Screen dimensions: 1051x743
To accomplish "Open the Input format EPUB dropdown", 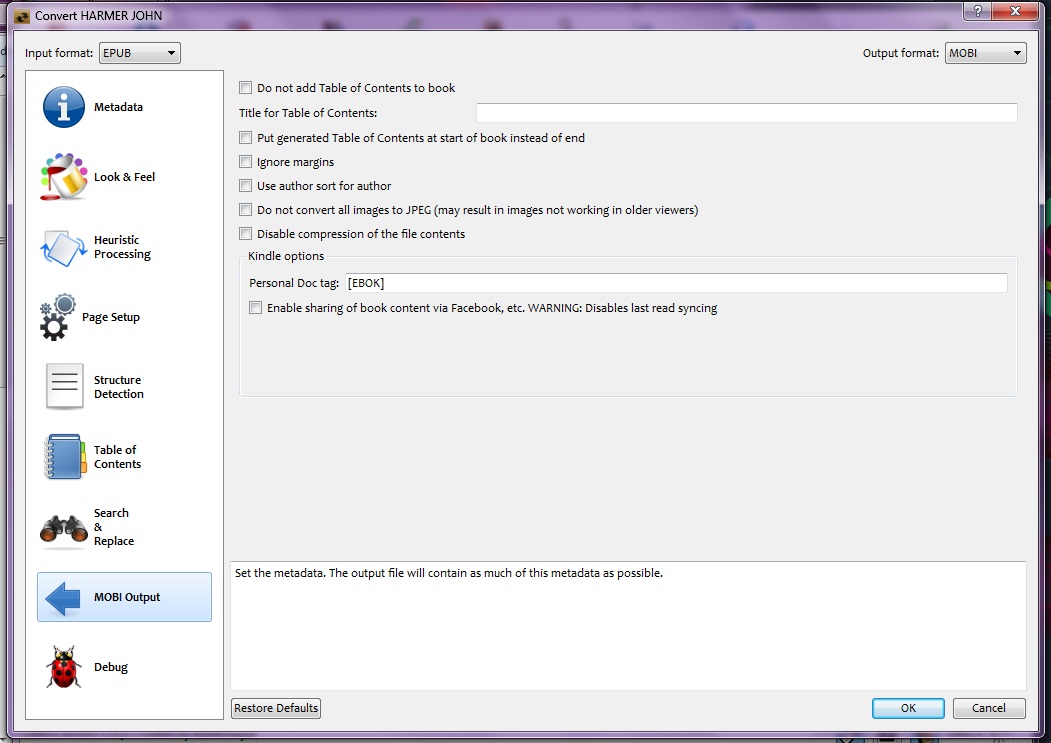I will [x=140, y=53].
